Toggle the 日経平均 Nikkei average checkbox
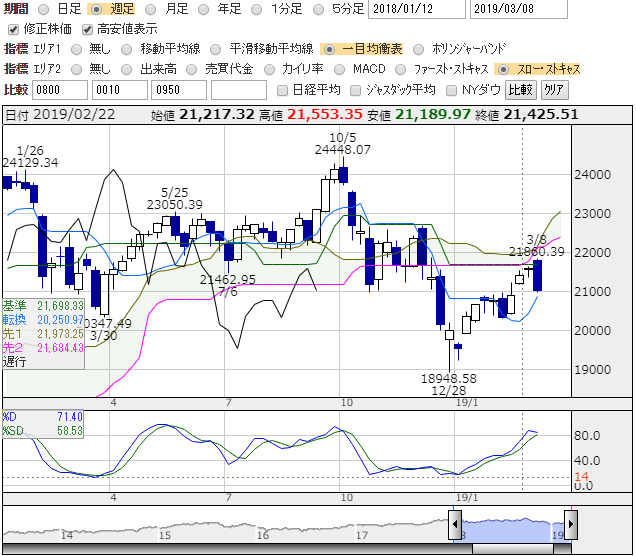636x556 pixels. (x=282, y=90)
